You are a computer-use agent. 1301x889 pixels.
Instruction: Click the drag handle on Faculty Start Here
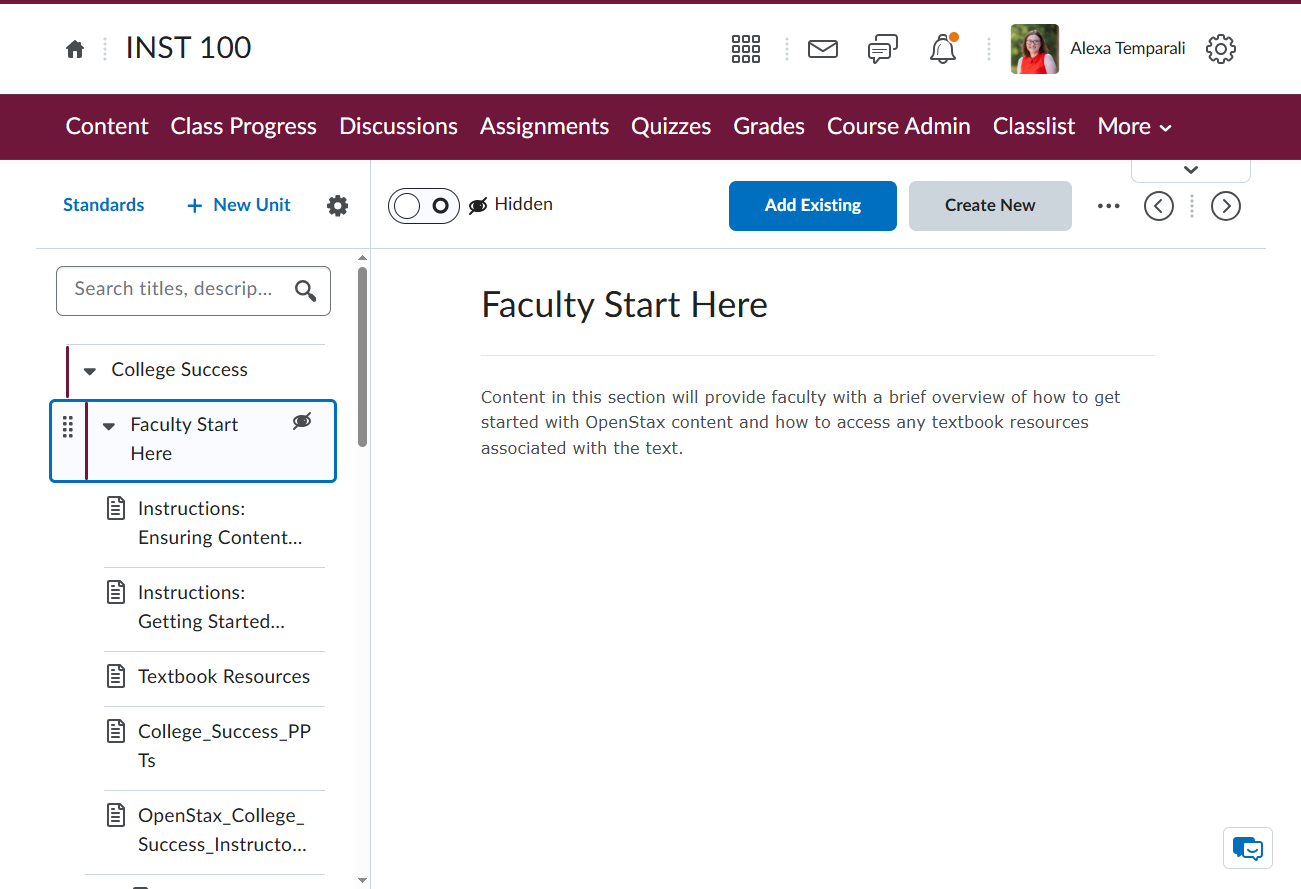pyautogui.click(x=68, y=427)
